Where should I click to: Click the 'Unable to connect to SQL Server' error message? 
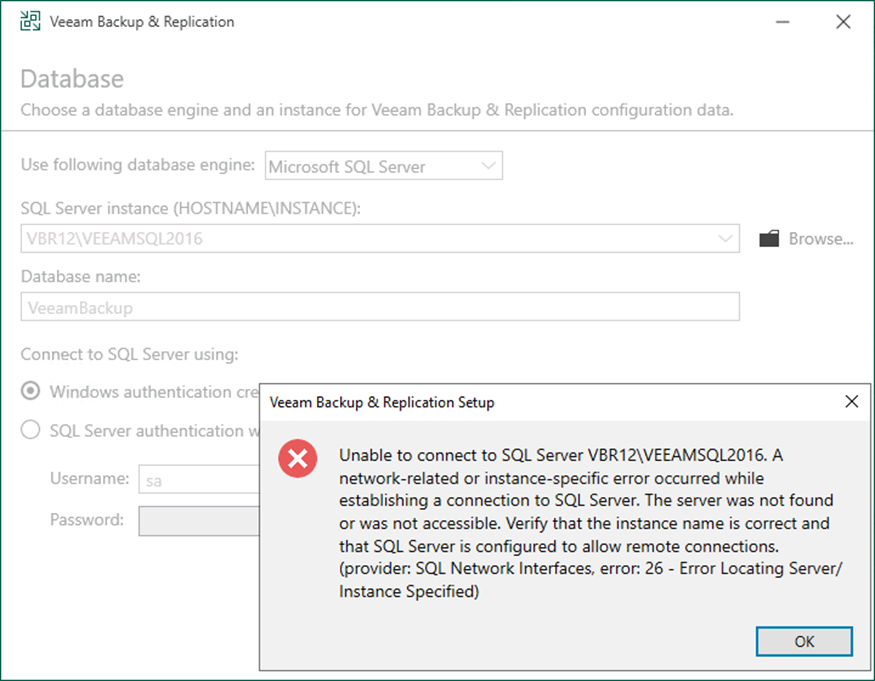(x=590, y=523)
